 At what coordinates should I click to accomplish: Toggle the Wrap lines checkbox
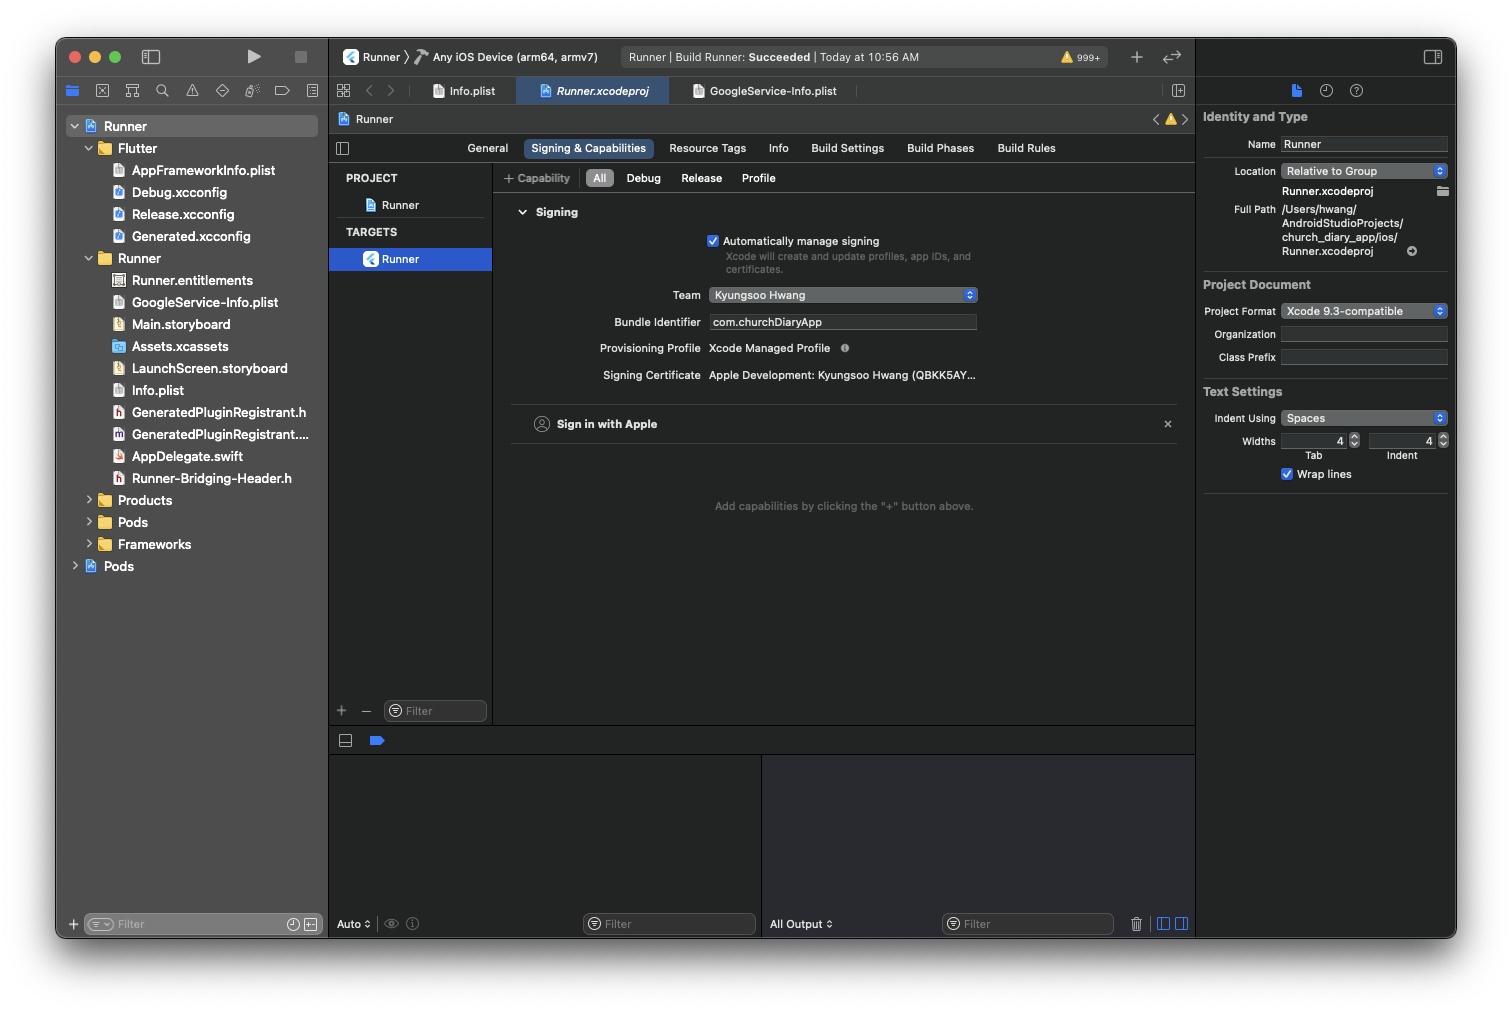click(x=1287, y=474)
